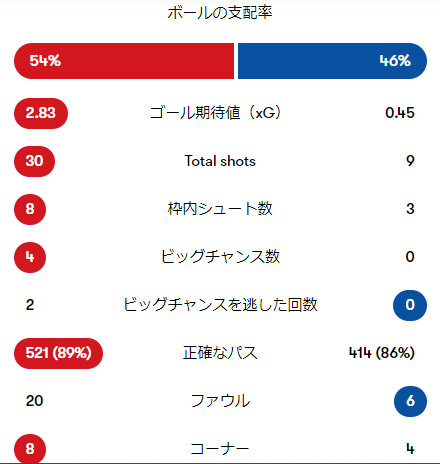440x464 pixels.
Task: Click the 414 (86%) passes value
Action: (x=382, y=353)
